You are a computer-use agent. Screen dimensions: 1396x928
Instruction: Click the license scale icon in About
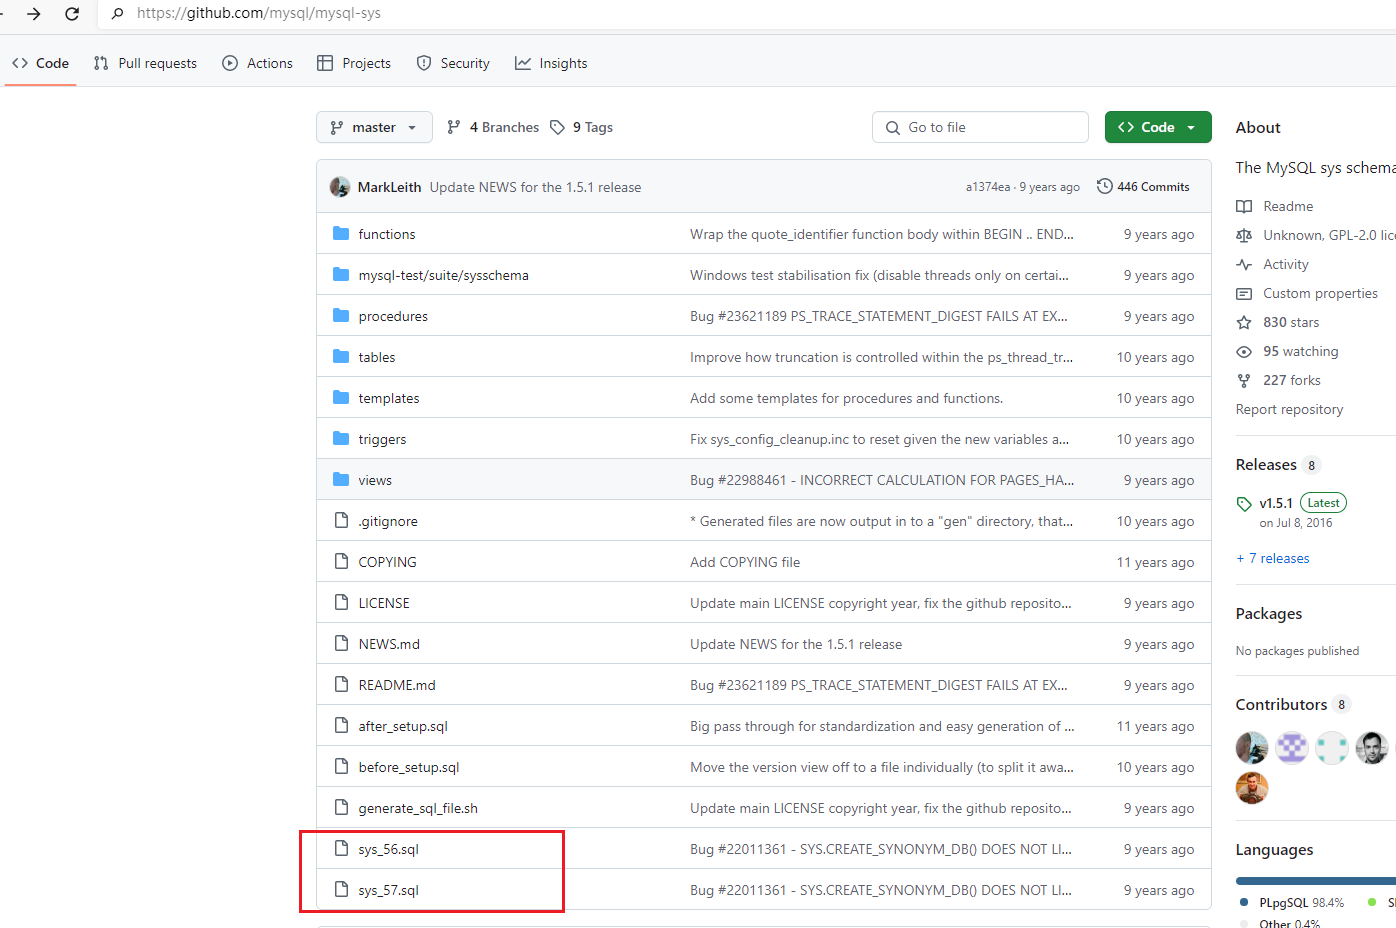click(1244, 235)
